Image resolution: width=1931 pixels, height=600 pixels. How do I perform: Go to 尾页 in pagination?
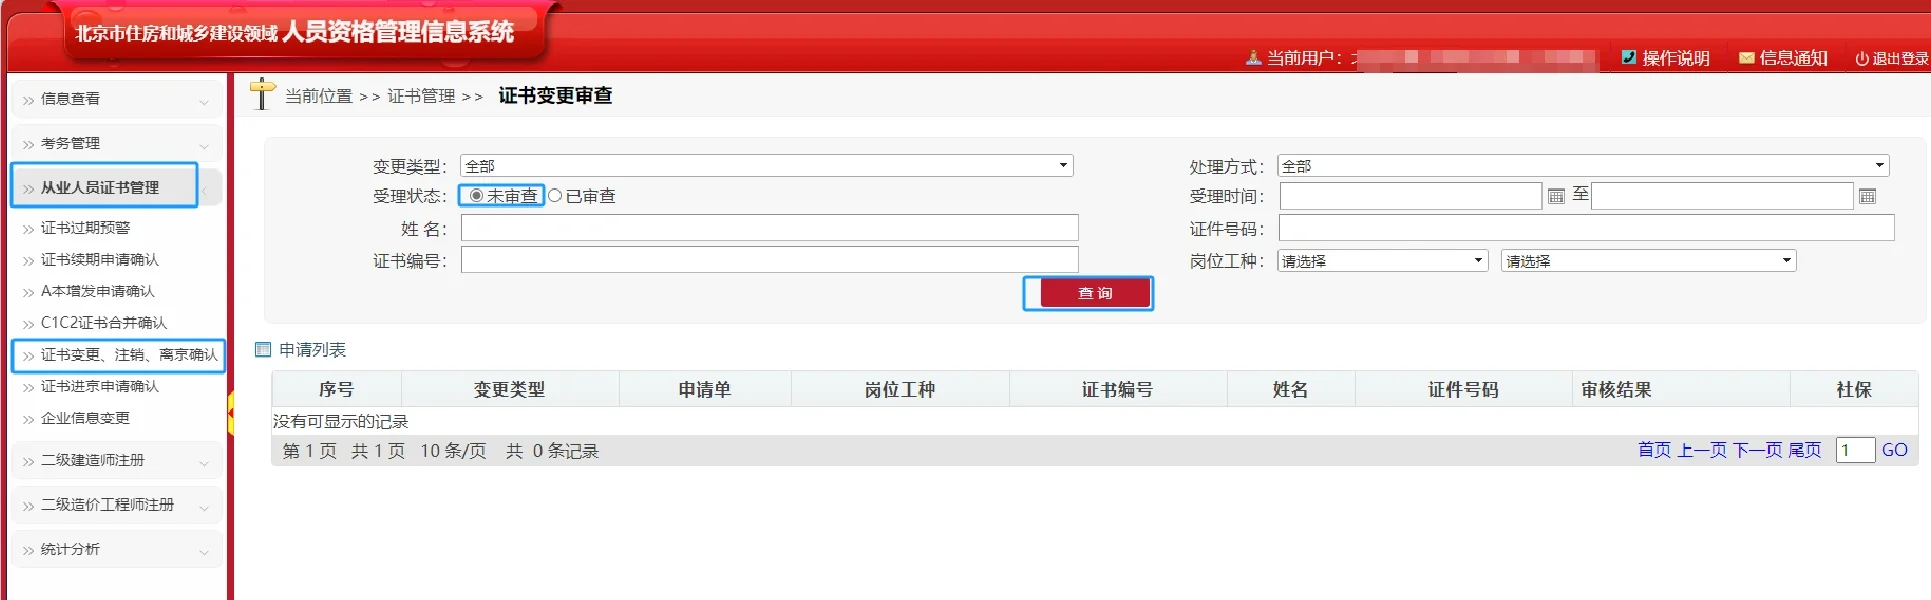point(1804,450)
